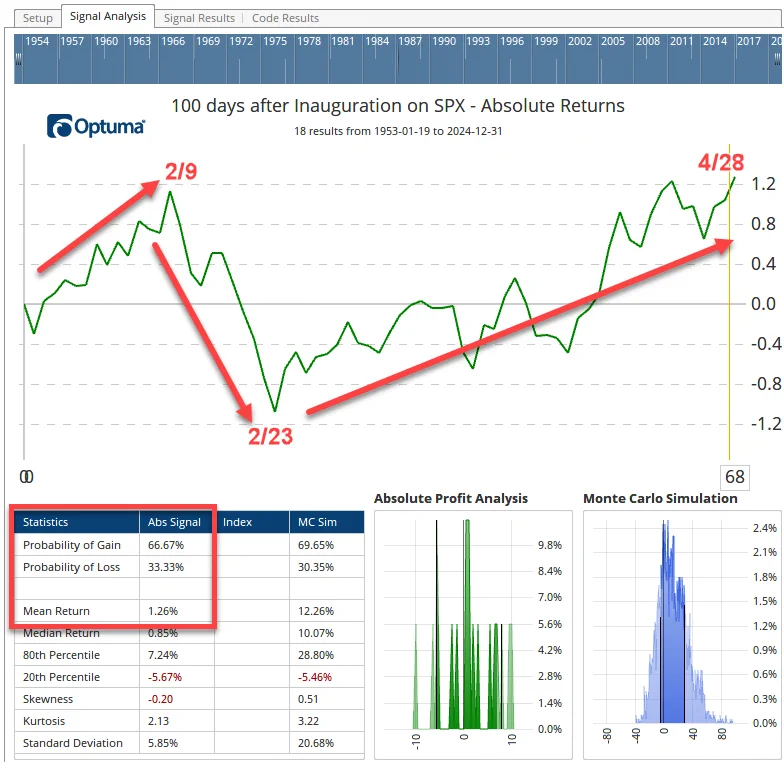Select the 2017 marker on timeline

[x=749, y=41]
